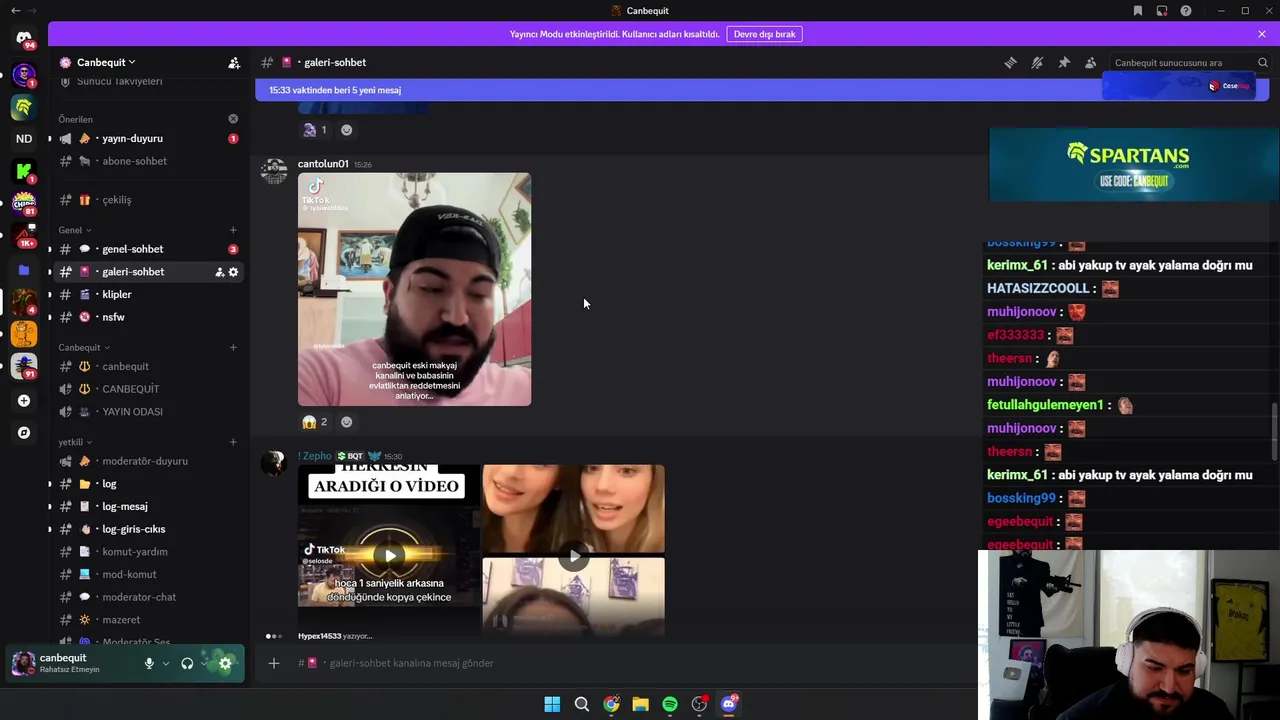Open the Chips server with 81 badge
Image resolution: width=1280 pixels, height=720 pixels.
[x=24, y=204]
